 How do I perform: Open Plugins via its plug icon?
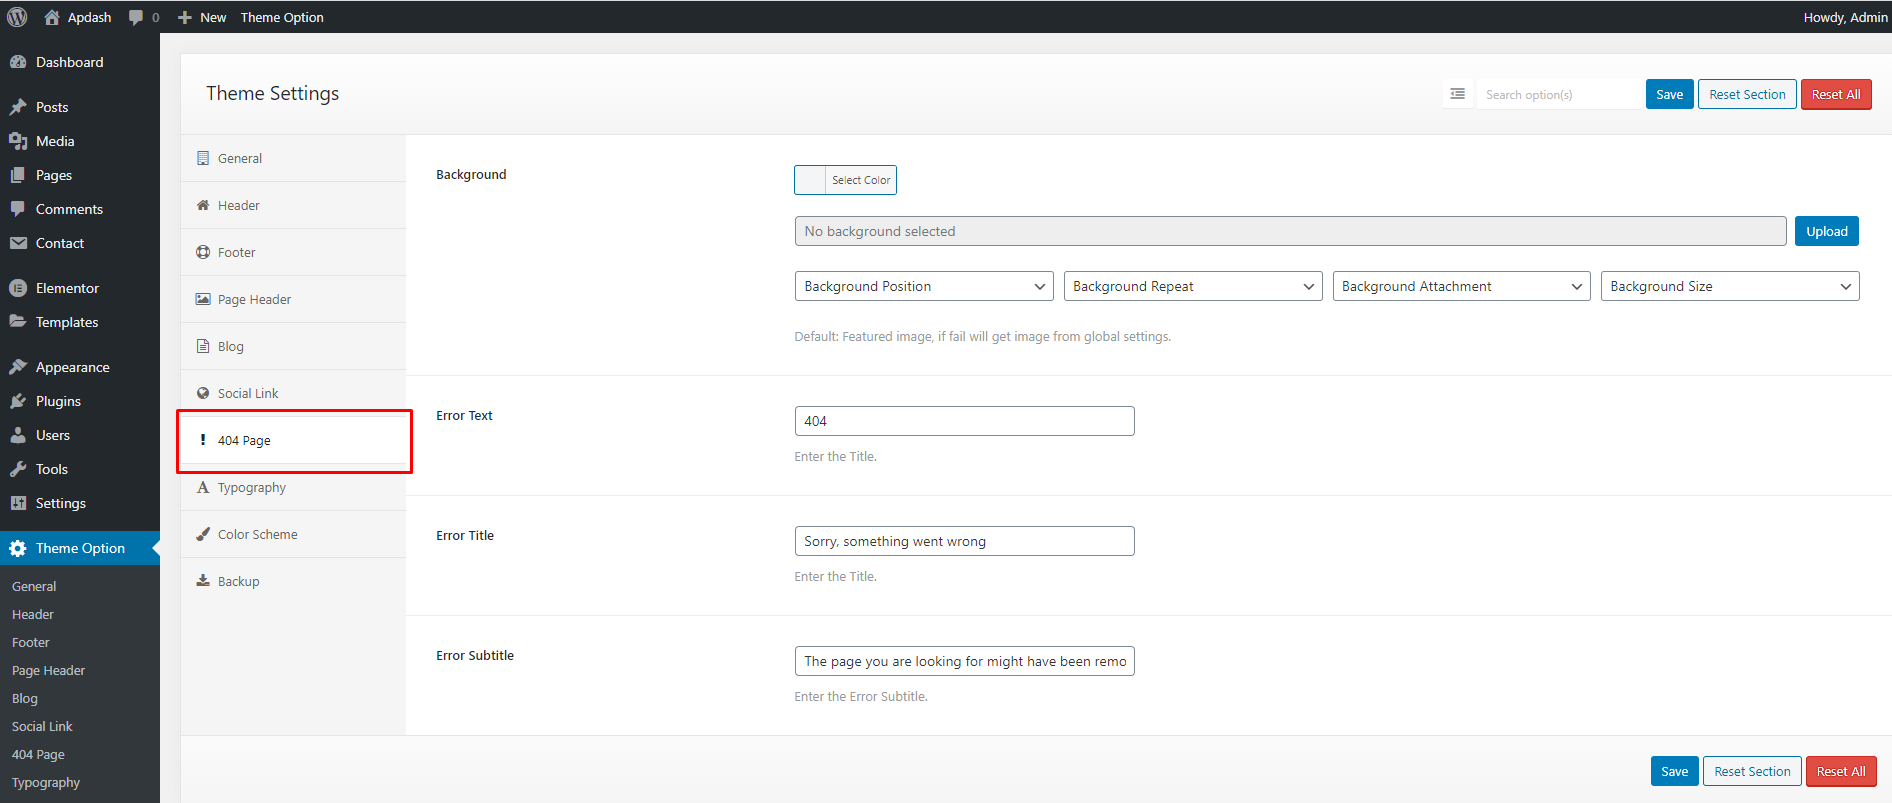pos(18,401)
